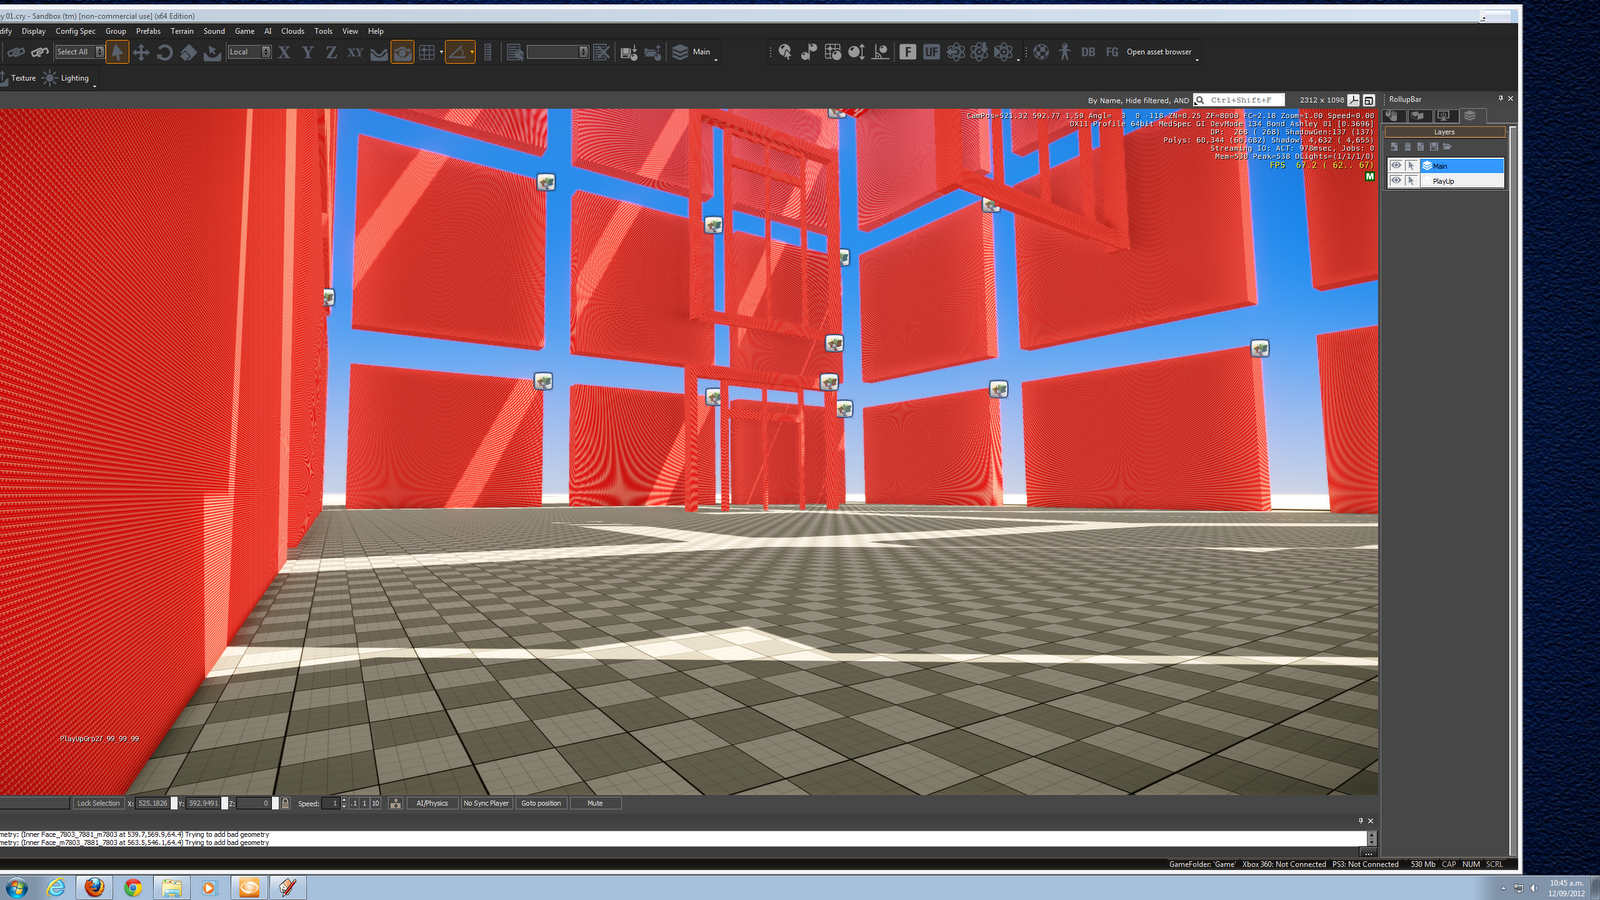
Task: Choose the Select Terrain tool
Action: point(212,52)
